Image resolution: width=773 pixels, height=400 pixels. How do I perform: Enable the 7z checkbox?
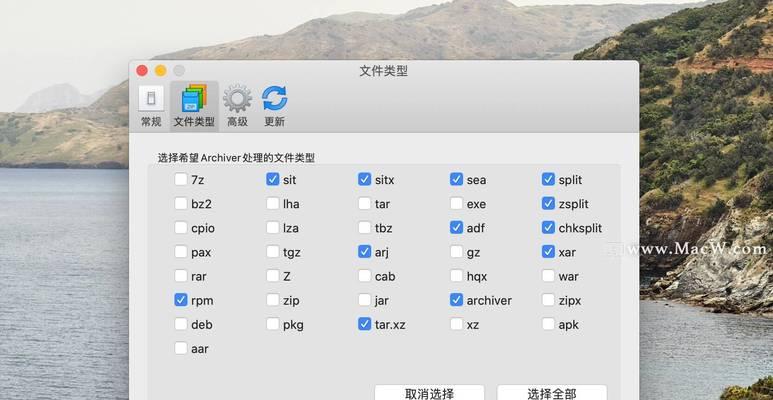click(181, 180)
